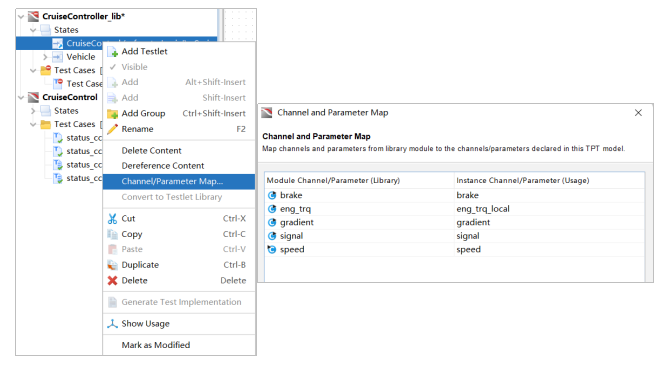
Task: Click the Add Group folder icon
Action: (112, 114)
